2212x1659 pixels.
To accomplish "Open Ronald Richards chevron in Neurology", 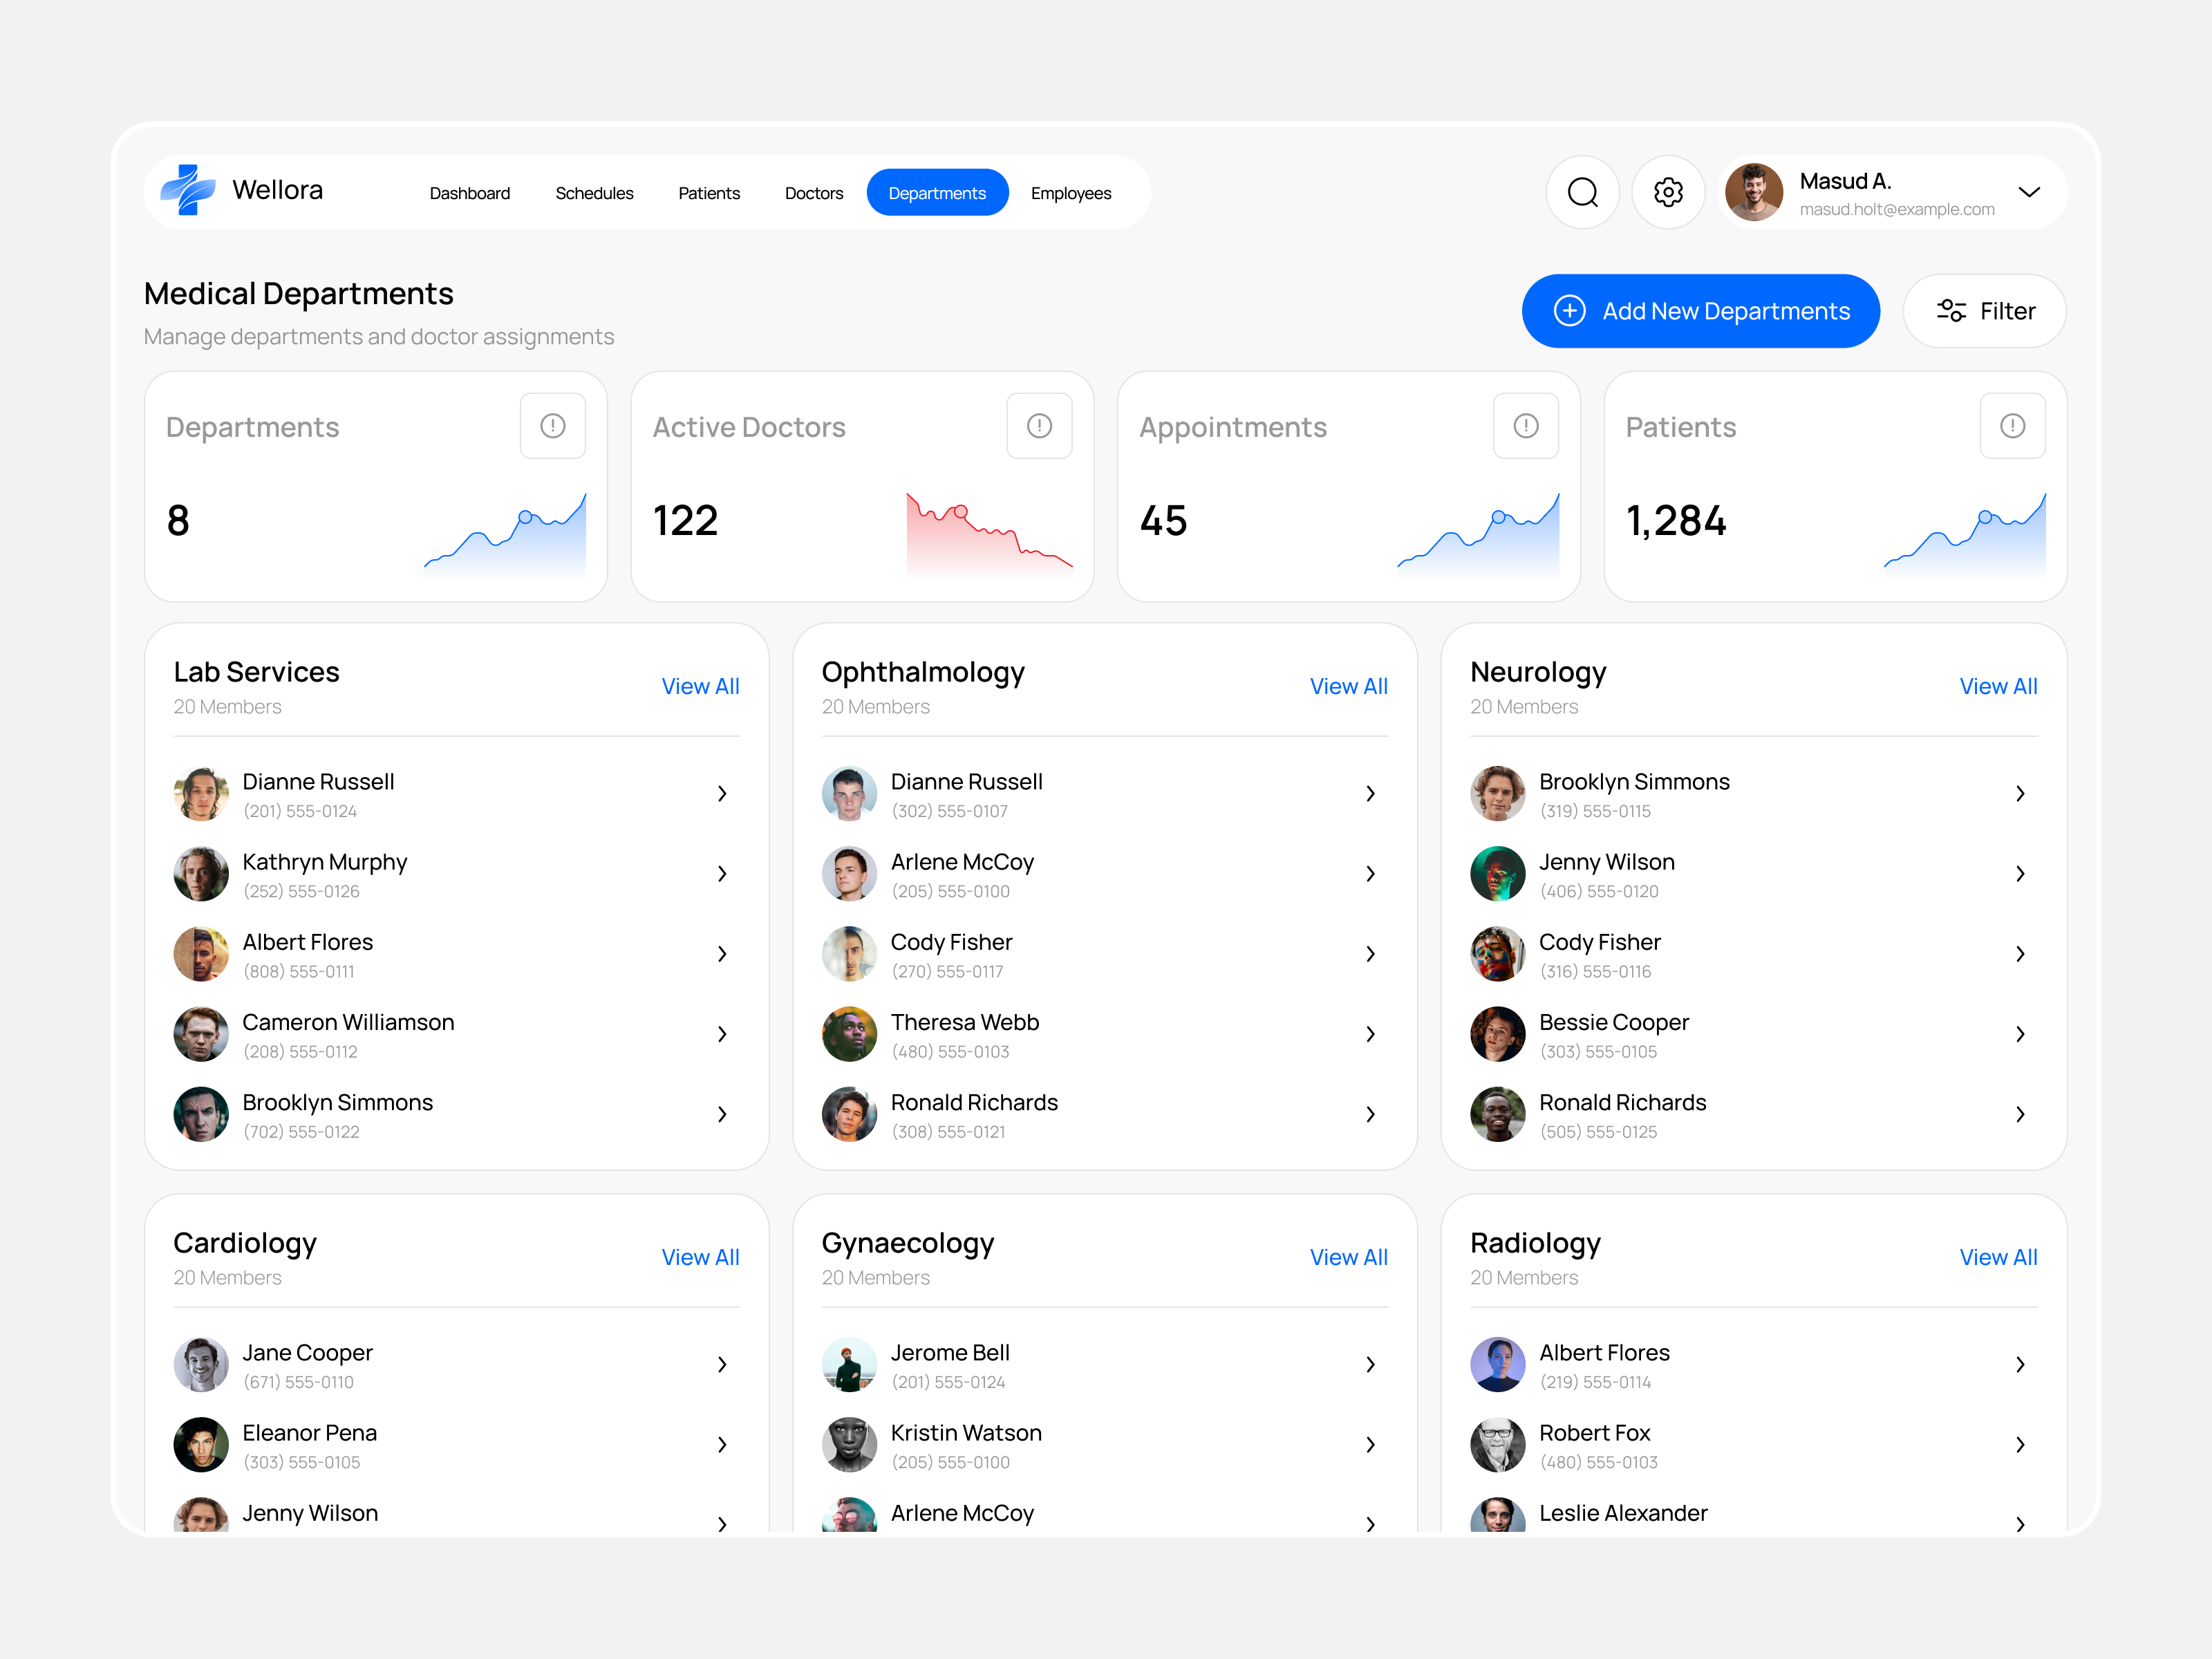I will click(x=2020, y=1114).
